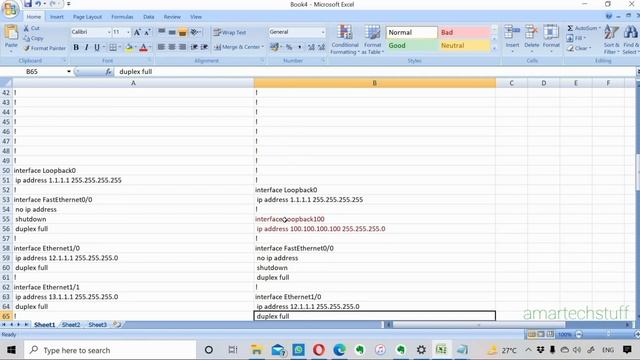
Task: Toggle Italic formatting
Action: point(86,47)
